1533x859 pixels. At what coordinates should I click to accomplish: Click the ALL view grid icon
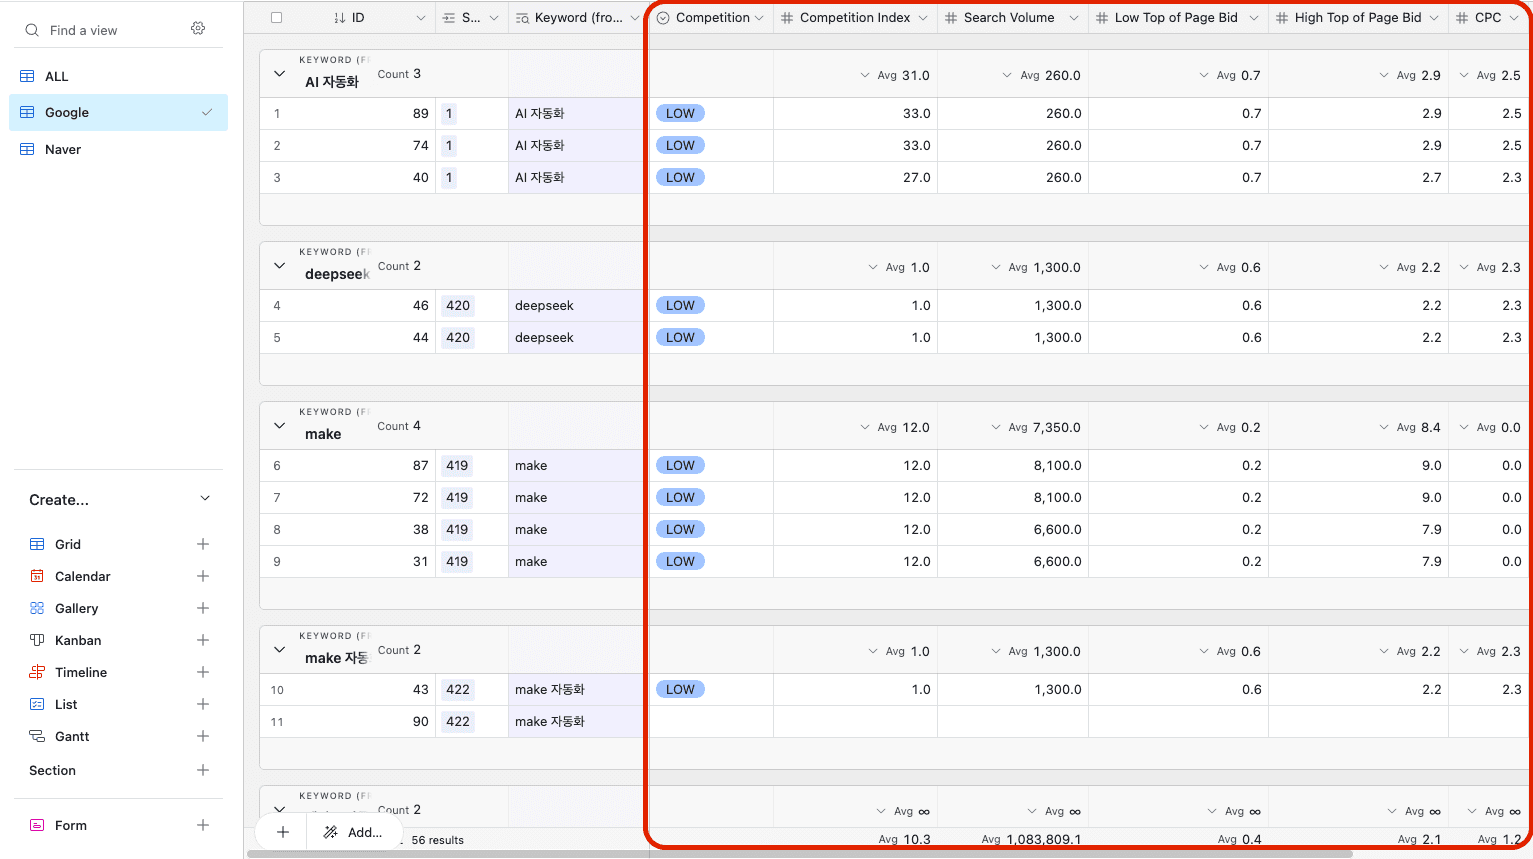[x=27, y=76]
